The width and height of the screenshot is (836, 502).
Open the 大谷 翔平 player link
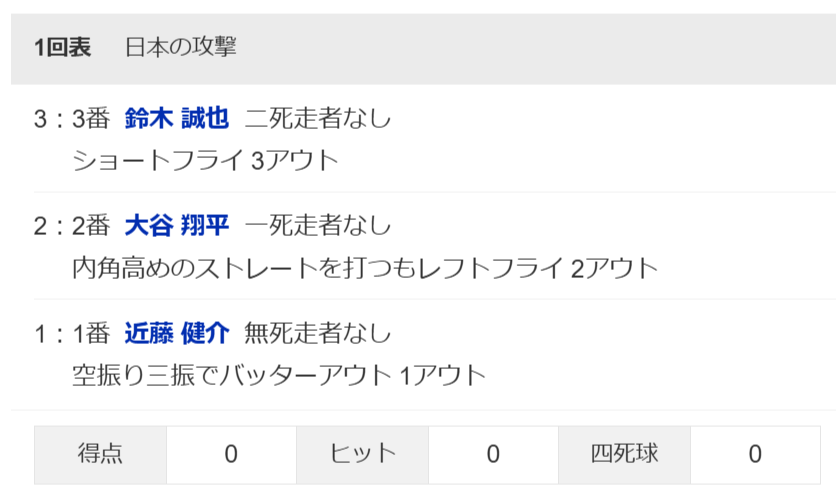[177, 226]
